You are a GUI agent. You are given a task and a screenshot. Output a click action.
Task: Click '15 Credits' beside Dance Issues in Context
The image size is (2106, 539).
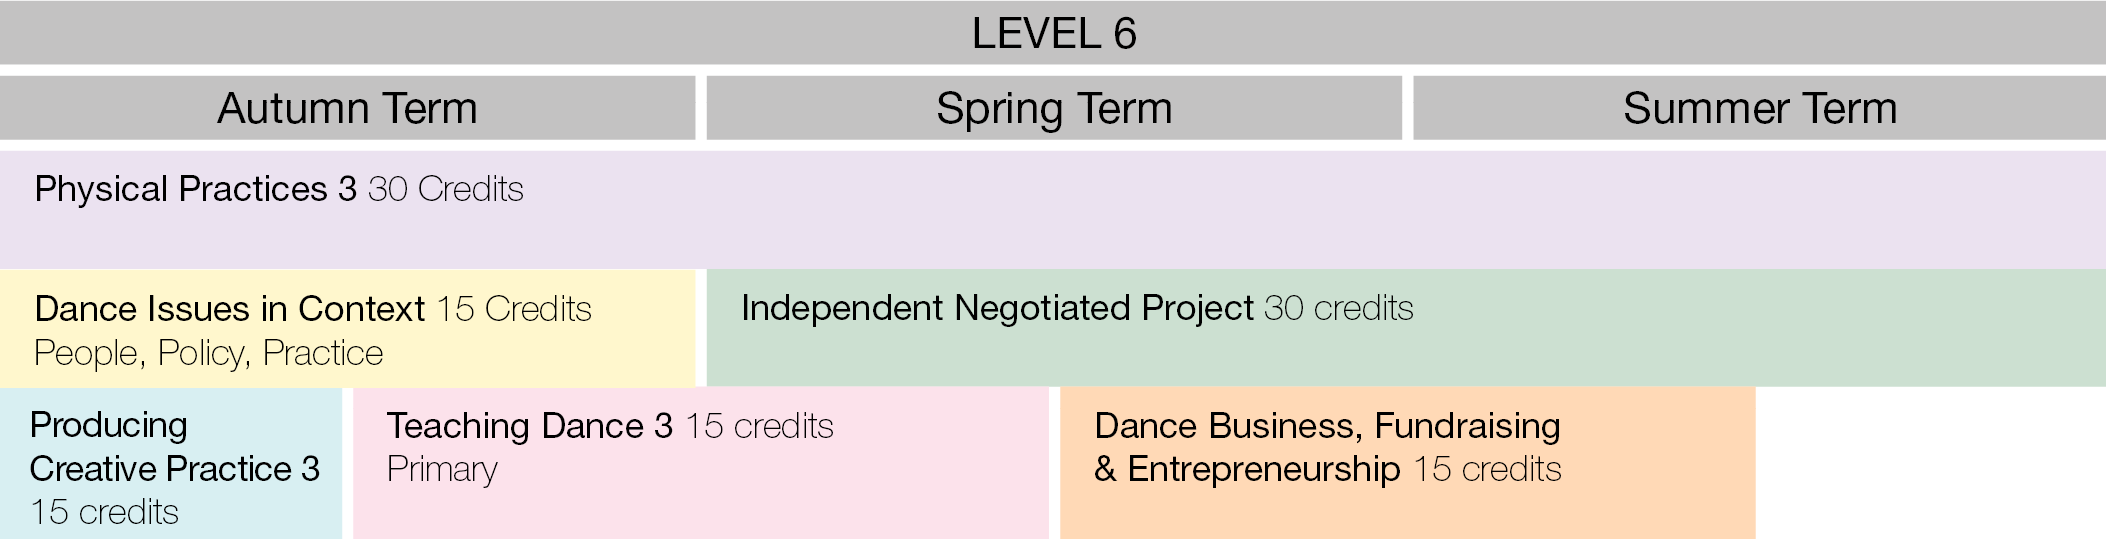point(514,309)
